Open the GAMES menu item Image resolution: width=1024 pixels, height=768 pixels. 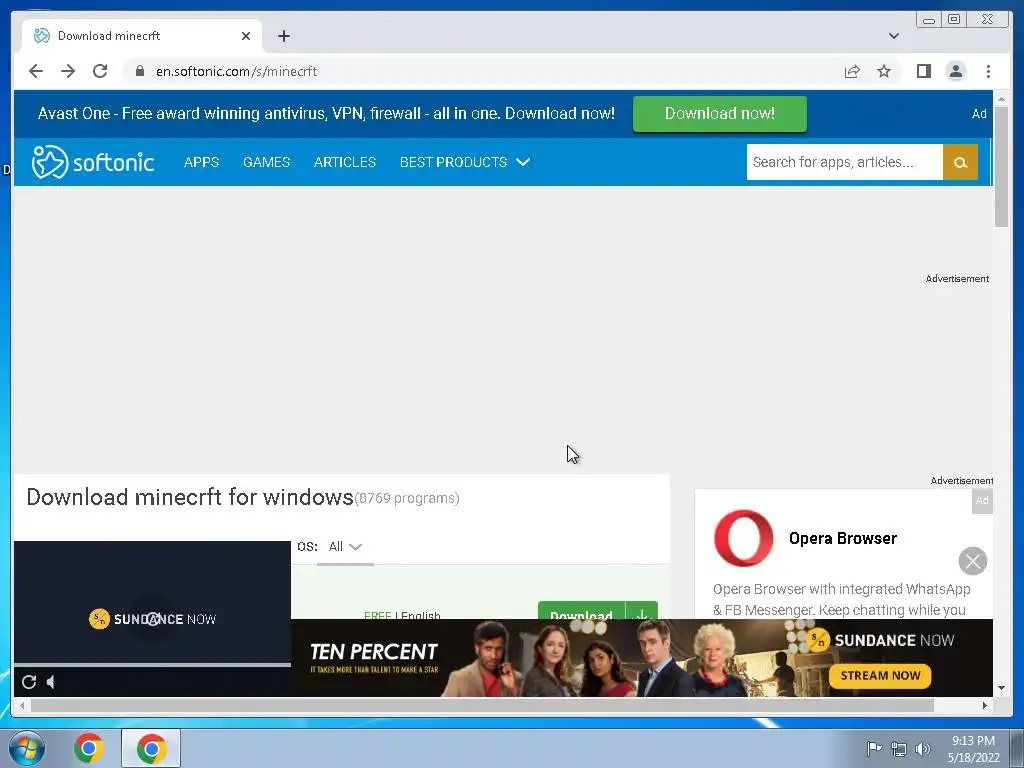coord(266,162)
